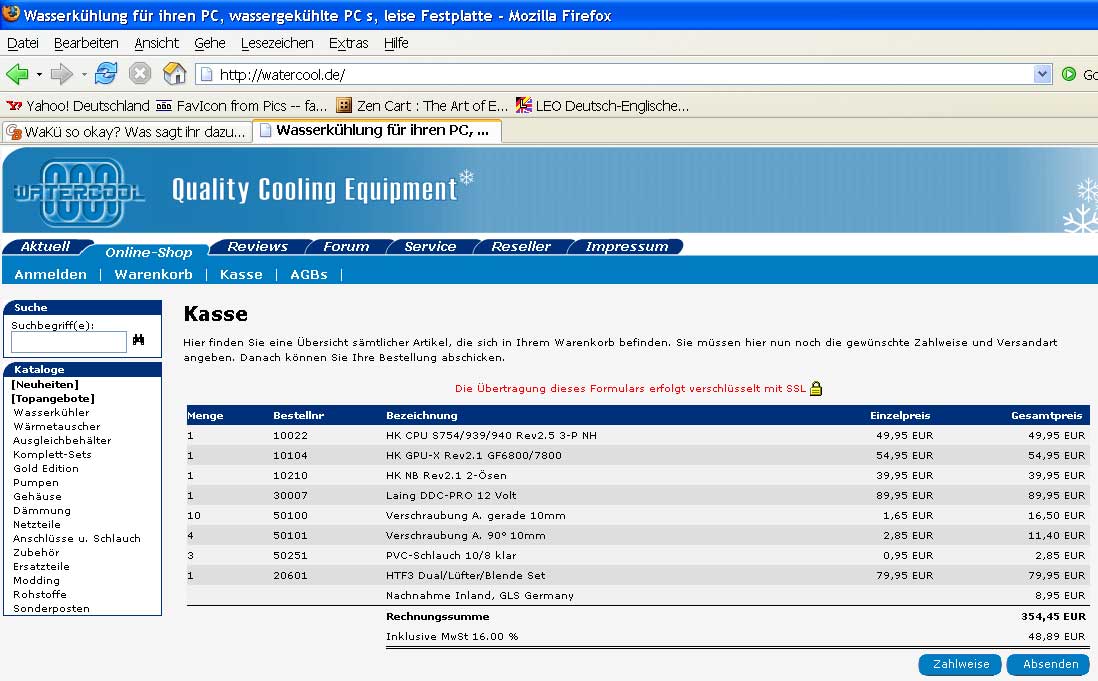Open the Datei menu
Screen dimensions: 1098x681
(22, 43)
